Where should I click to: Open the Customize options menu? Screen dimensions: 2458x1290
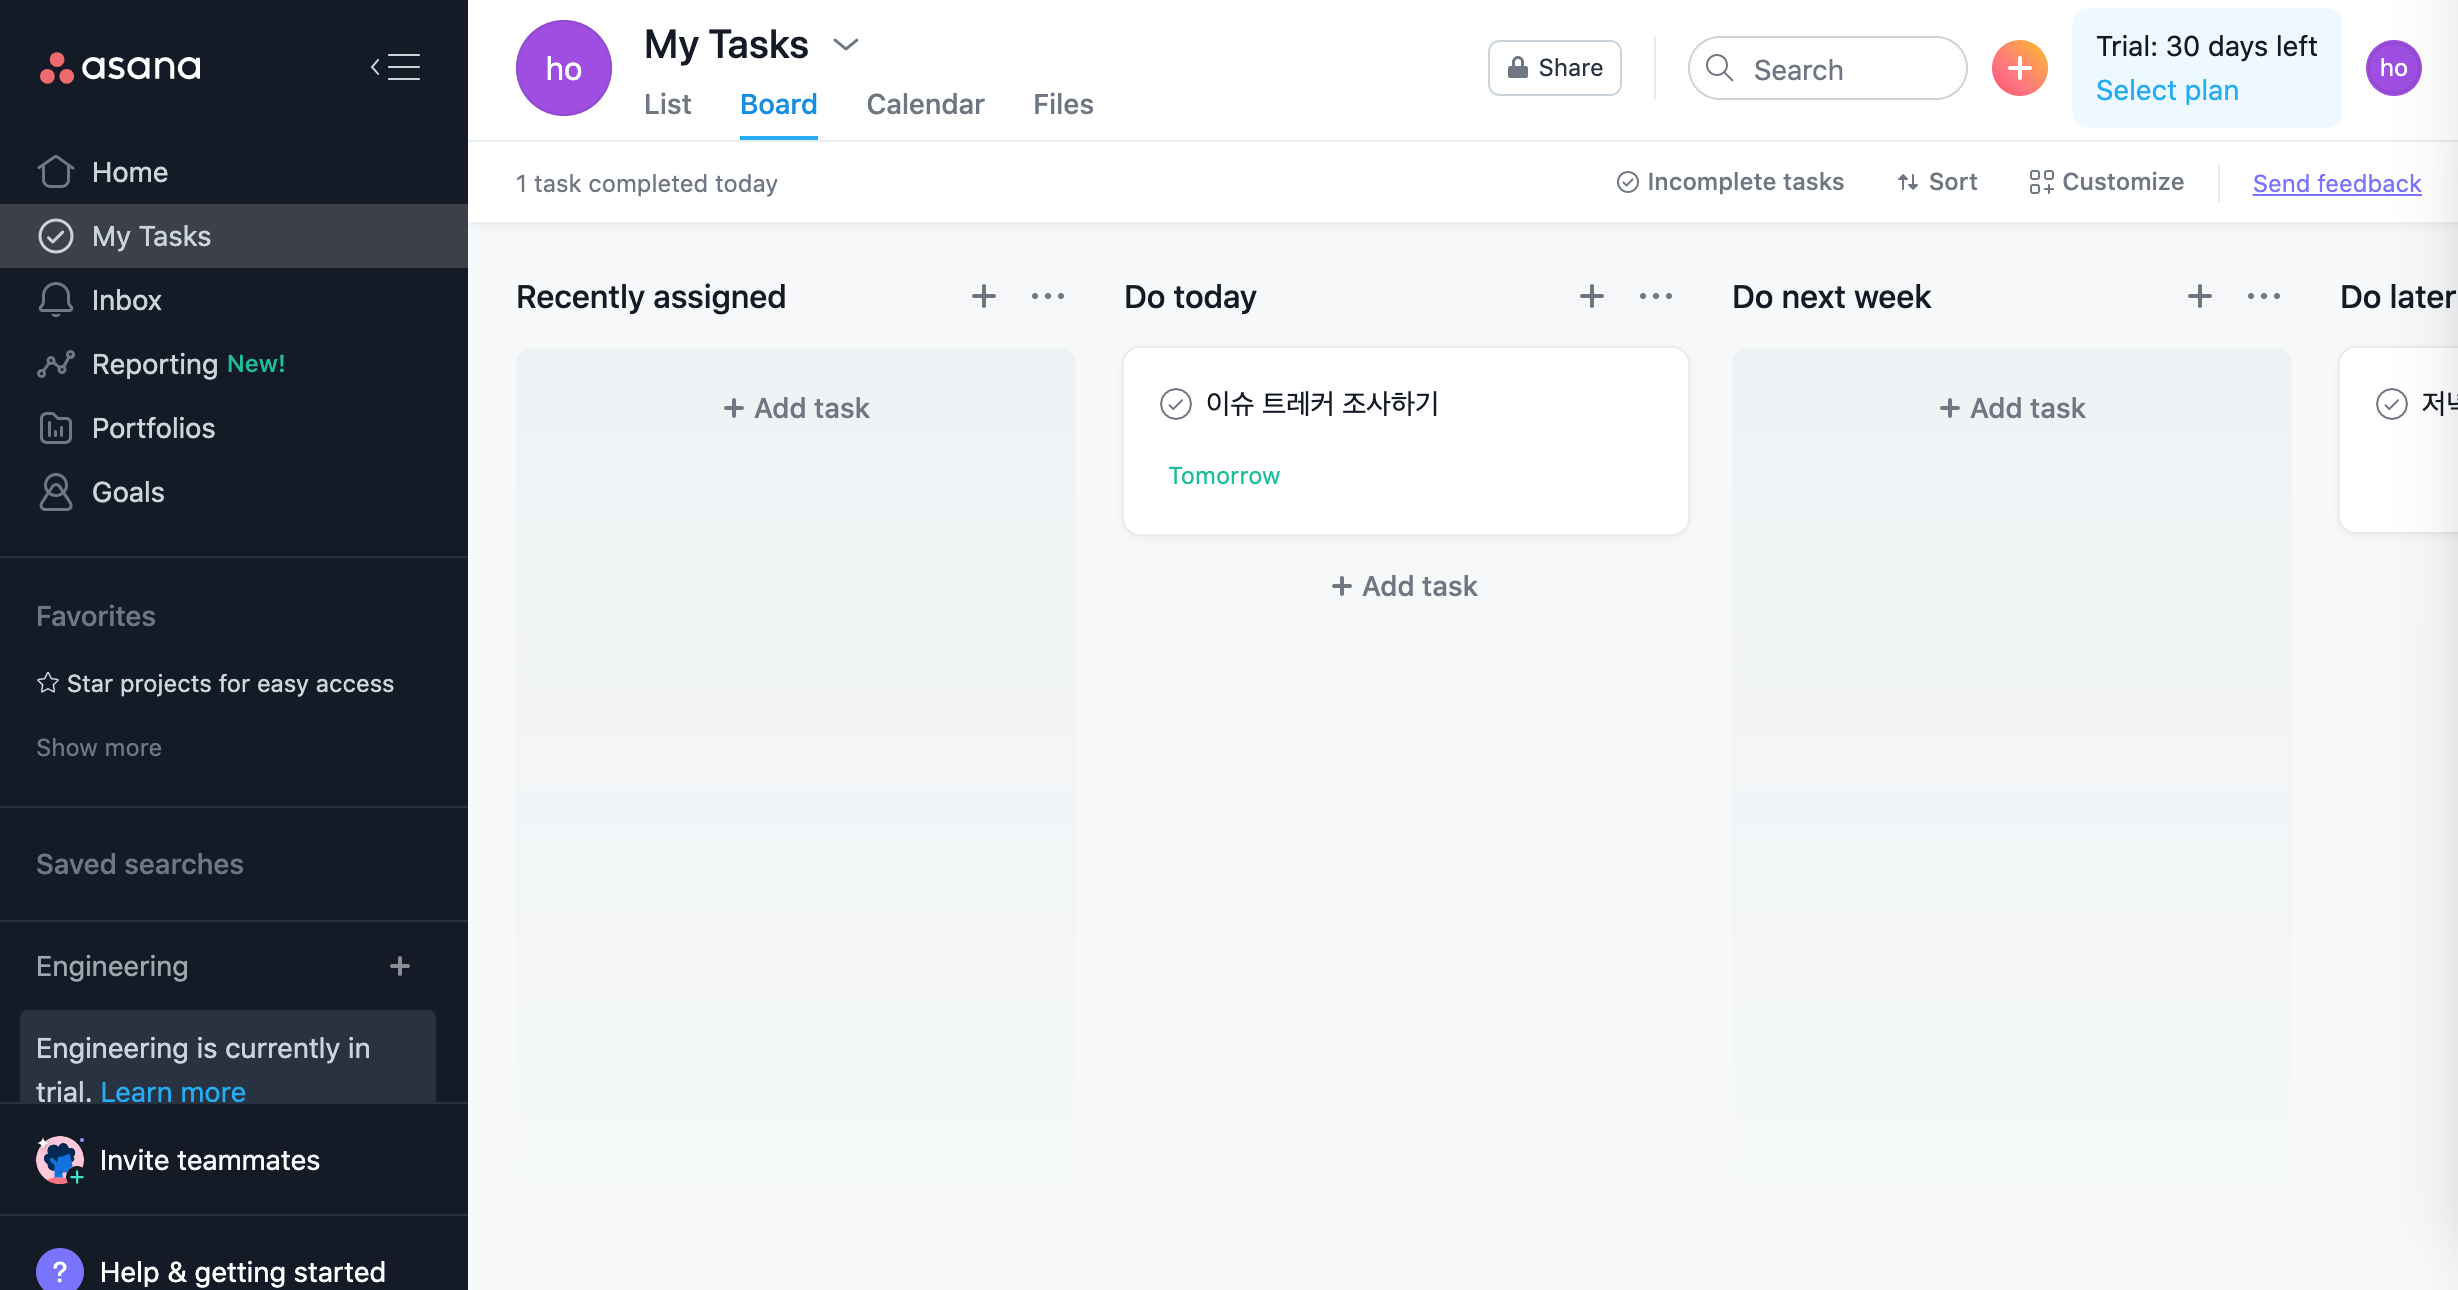(2107, 182)
